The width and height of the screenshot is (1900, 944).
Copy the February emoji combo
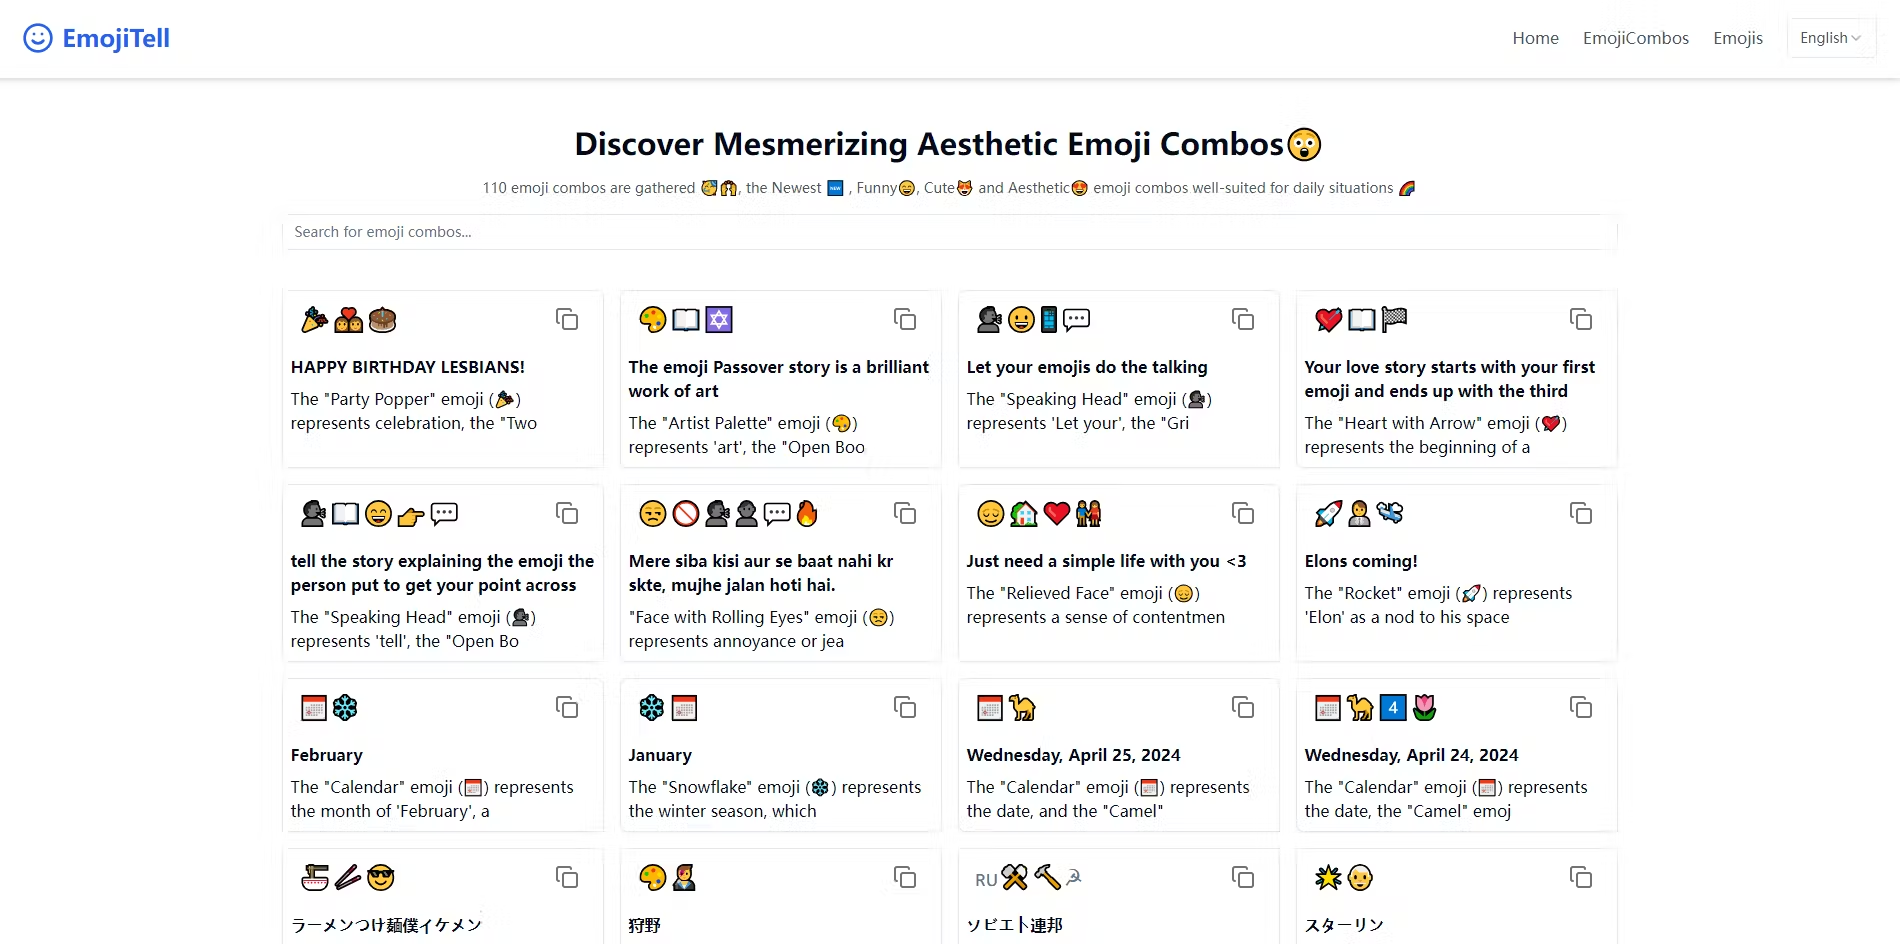pos(567,707)
